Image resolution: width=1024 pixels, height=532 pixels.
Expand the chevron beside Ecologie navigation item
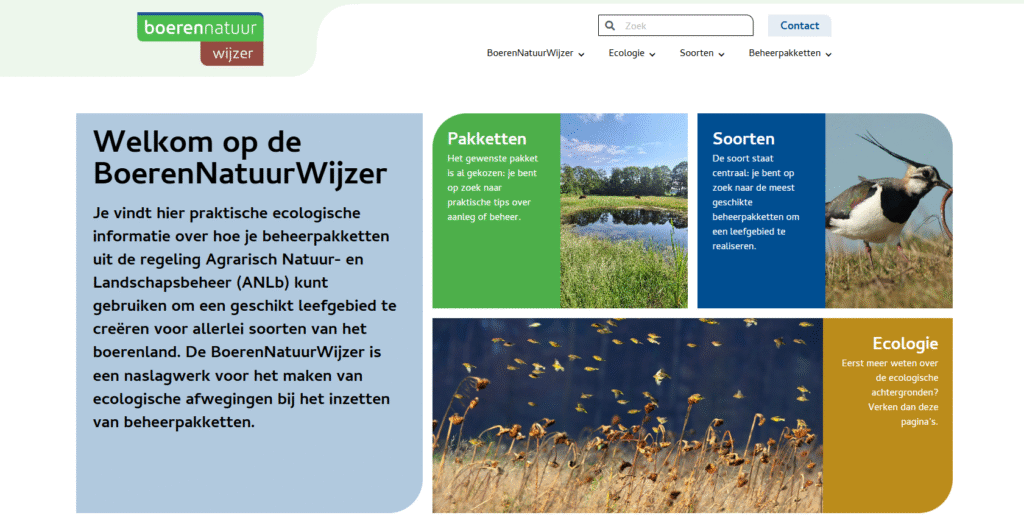[x=652, y=54]
